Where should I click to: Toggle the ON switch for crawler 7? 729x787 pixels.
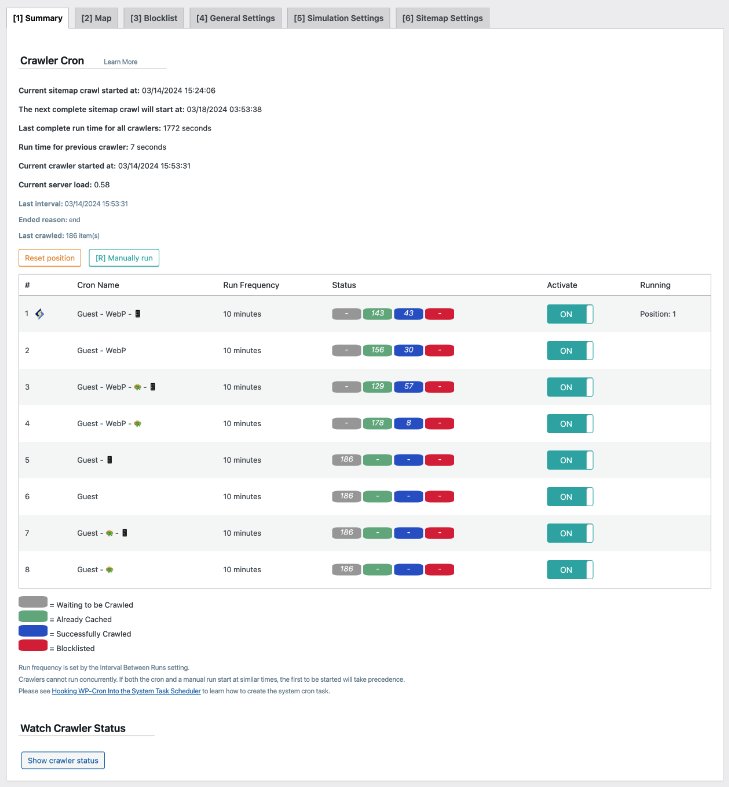(x=570, y=533)
